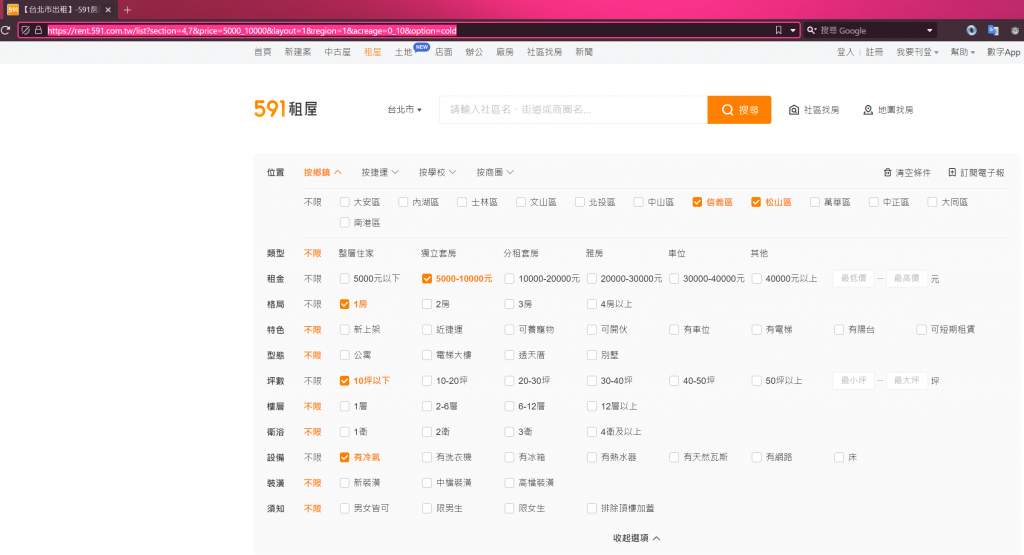Screen dimensions: 1024x555
Task: Click the orange 搜尋 search button
Action: [x=739, y=110]
